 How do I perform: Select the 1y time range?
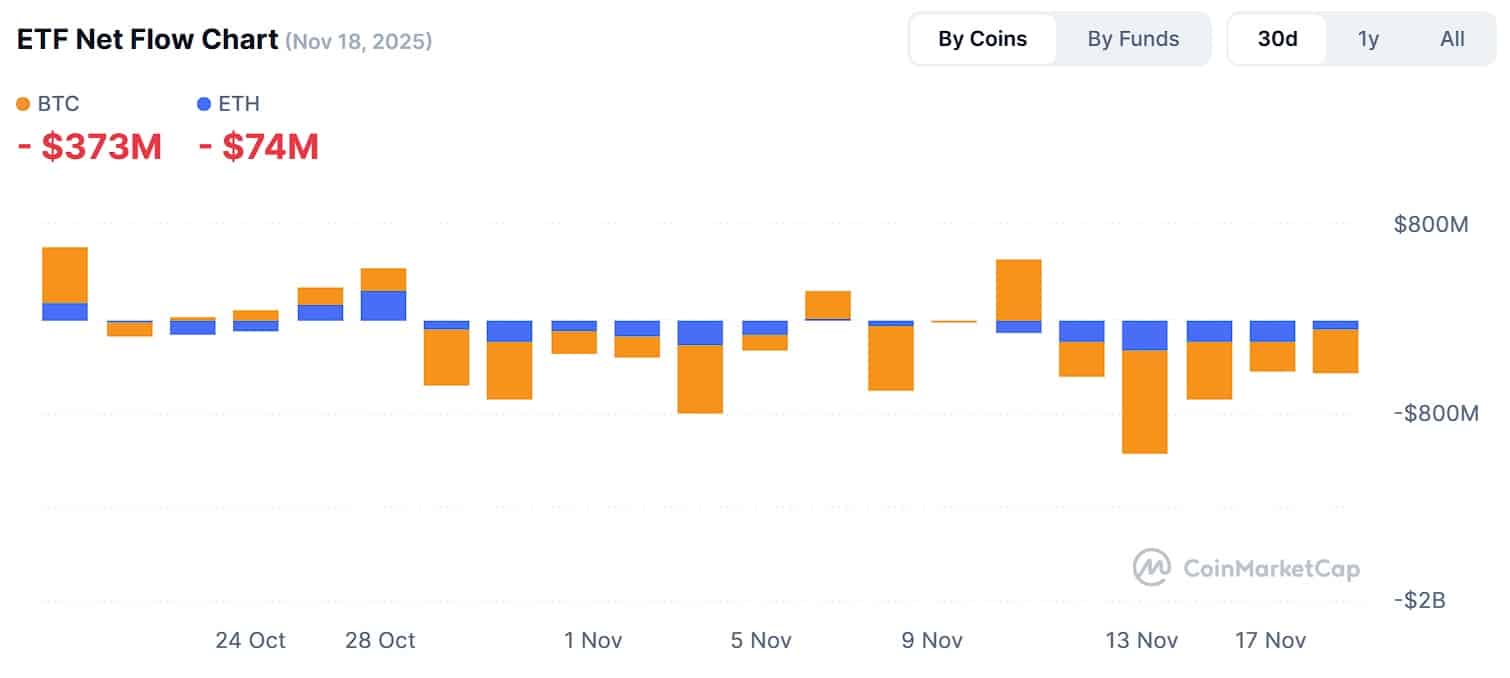pyautogui.click(x=1368, y=39)
